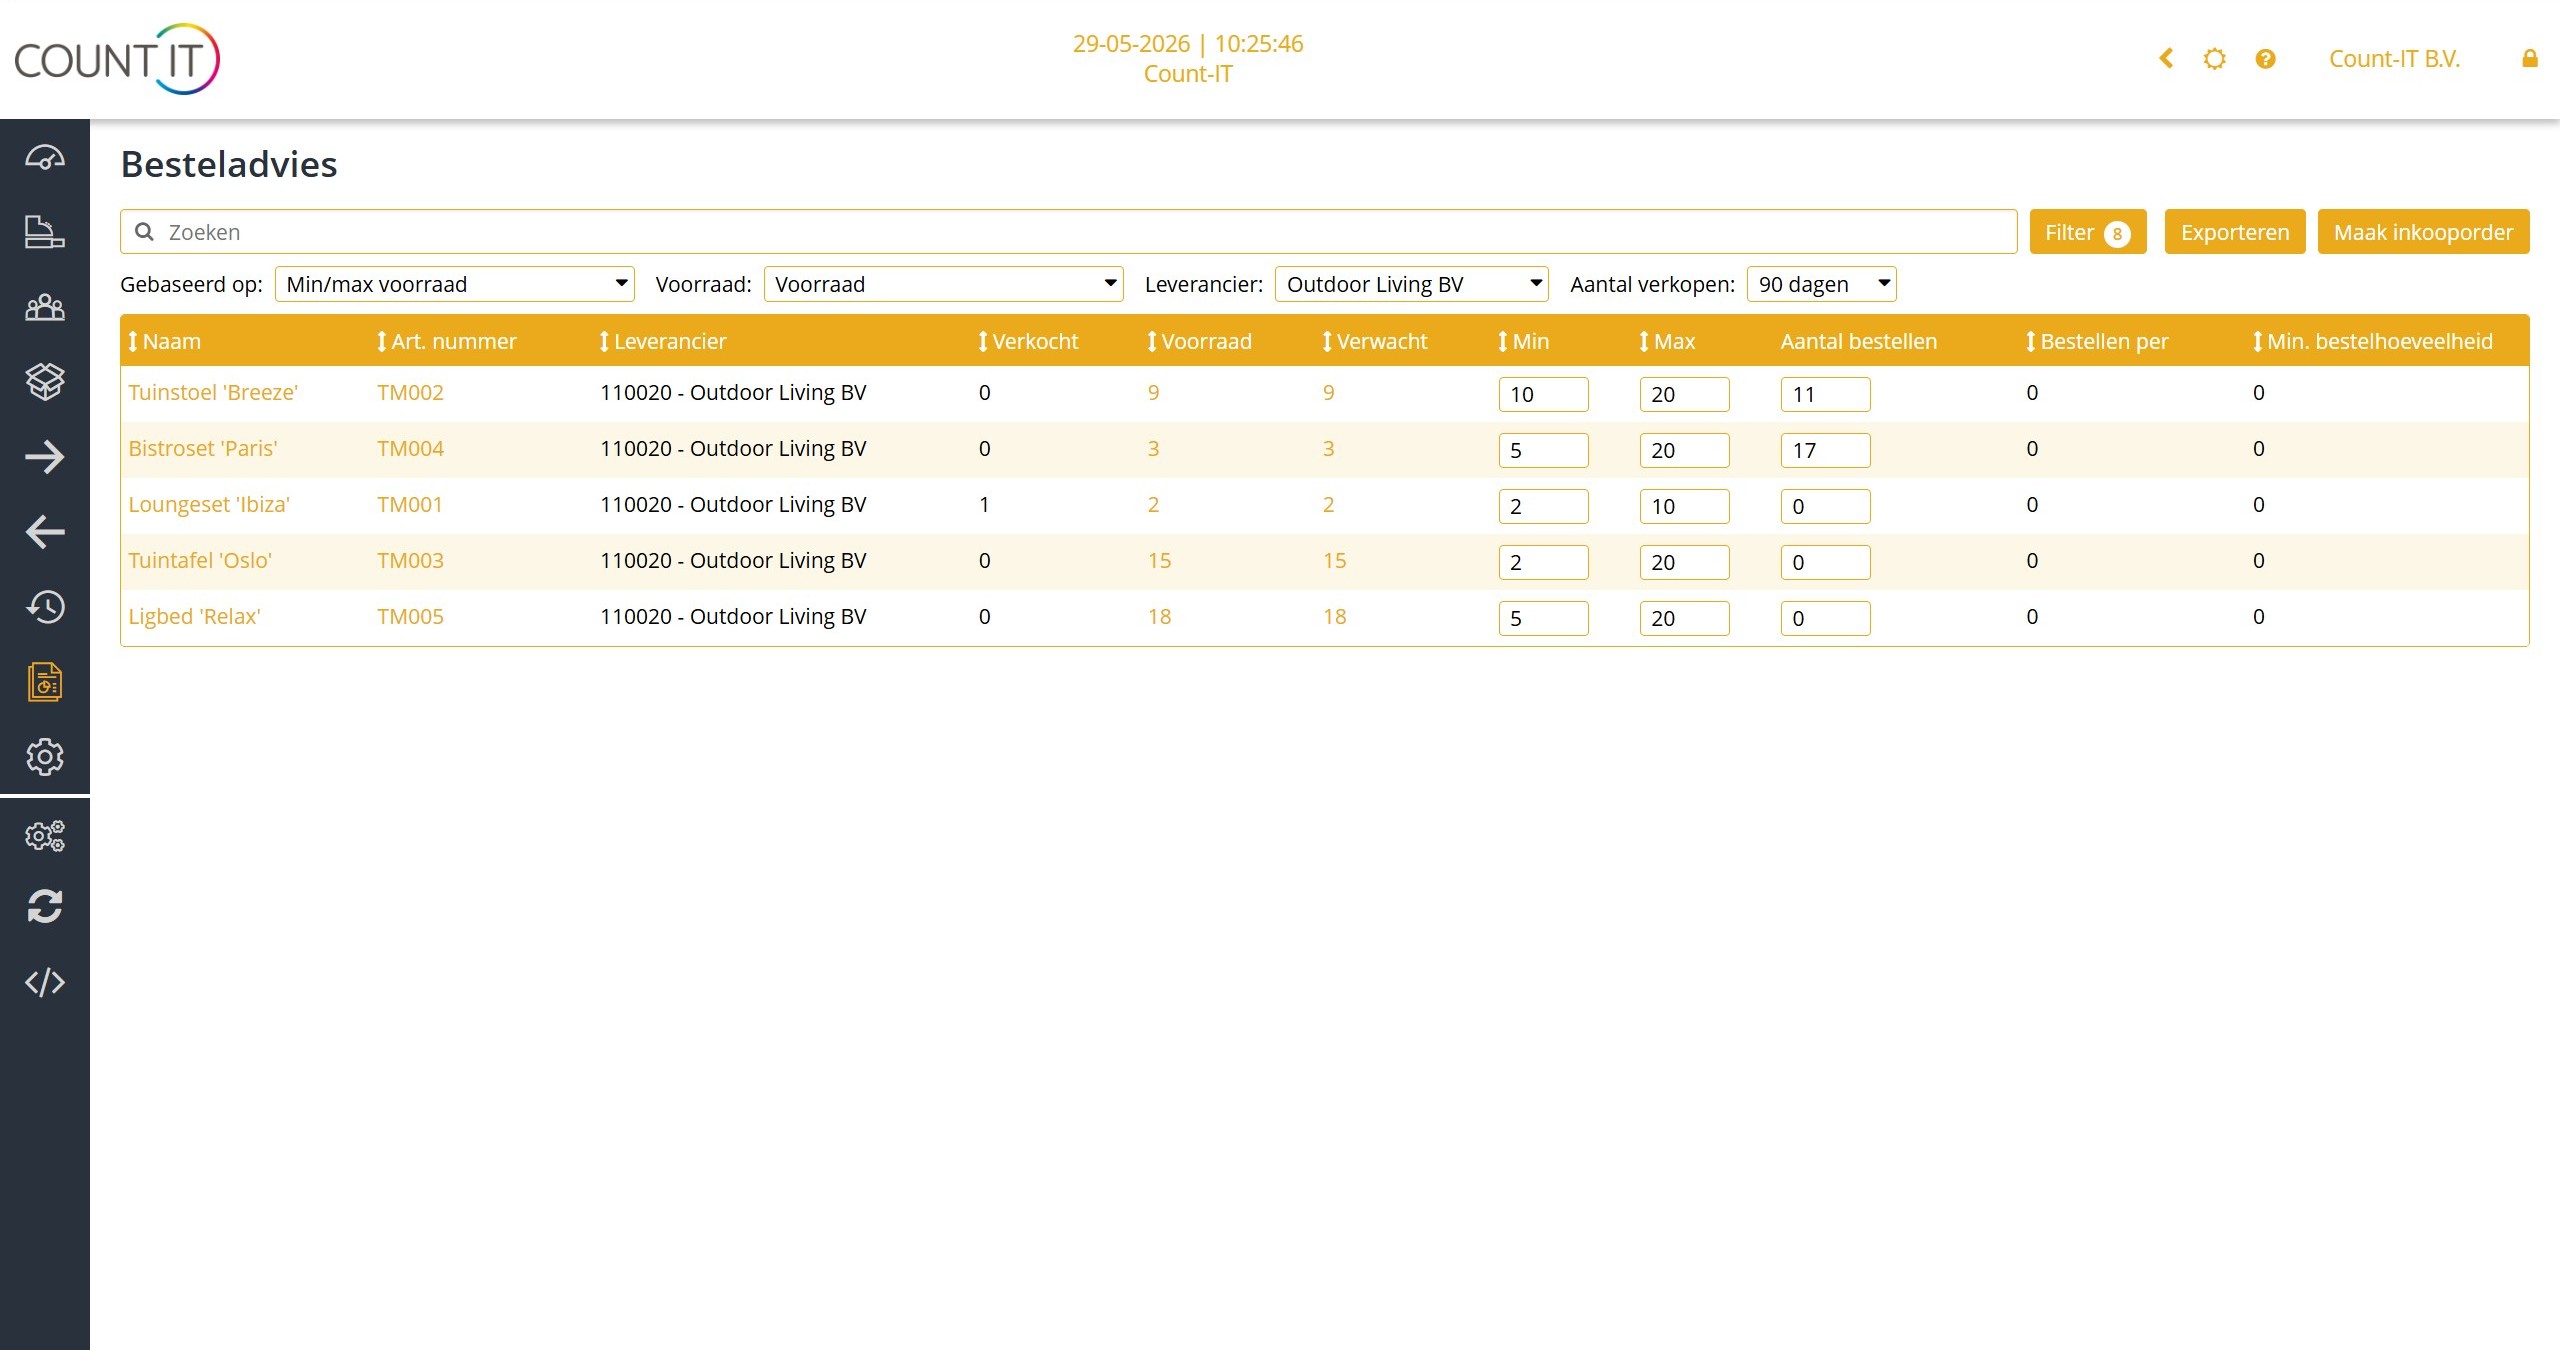Click Max field for Tuintafel 'Oslo'
This screenshot has height=1350, width=2560.
1684,562
